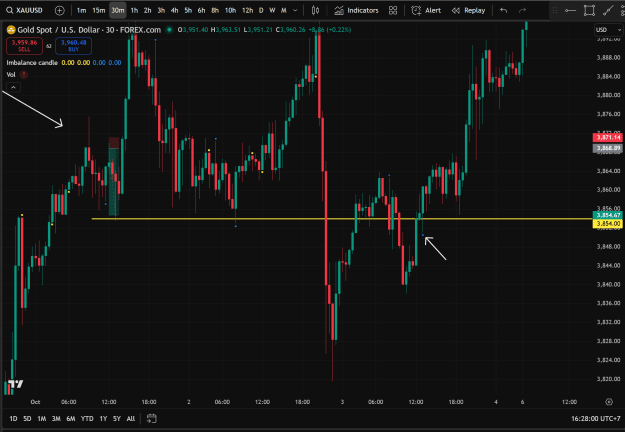
Task: Collapse the indicator legend chevron
Action: click(x=13, y=87)
